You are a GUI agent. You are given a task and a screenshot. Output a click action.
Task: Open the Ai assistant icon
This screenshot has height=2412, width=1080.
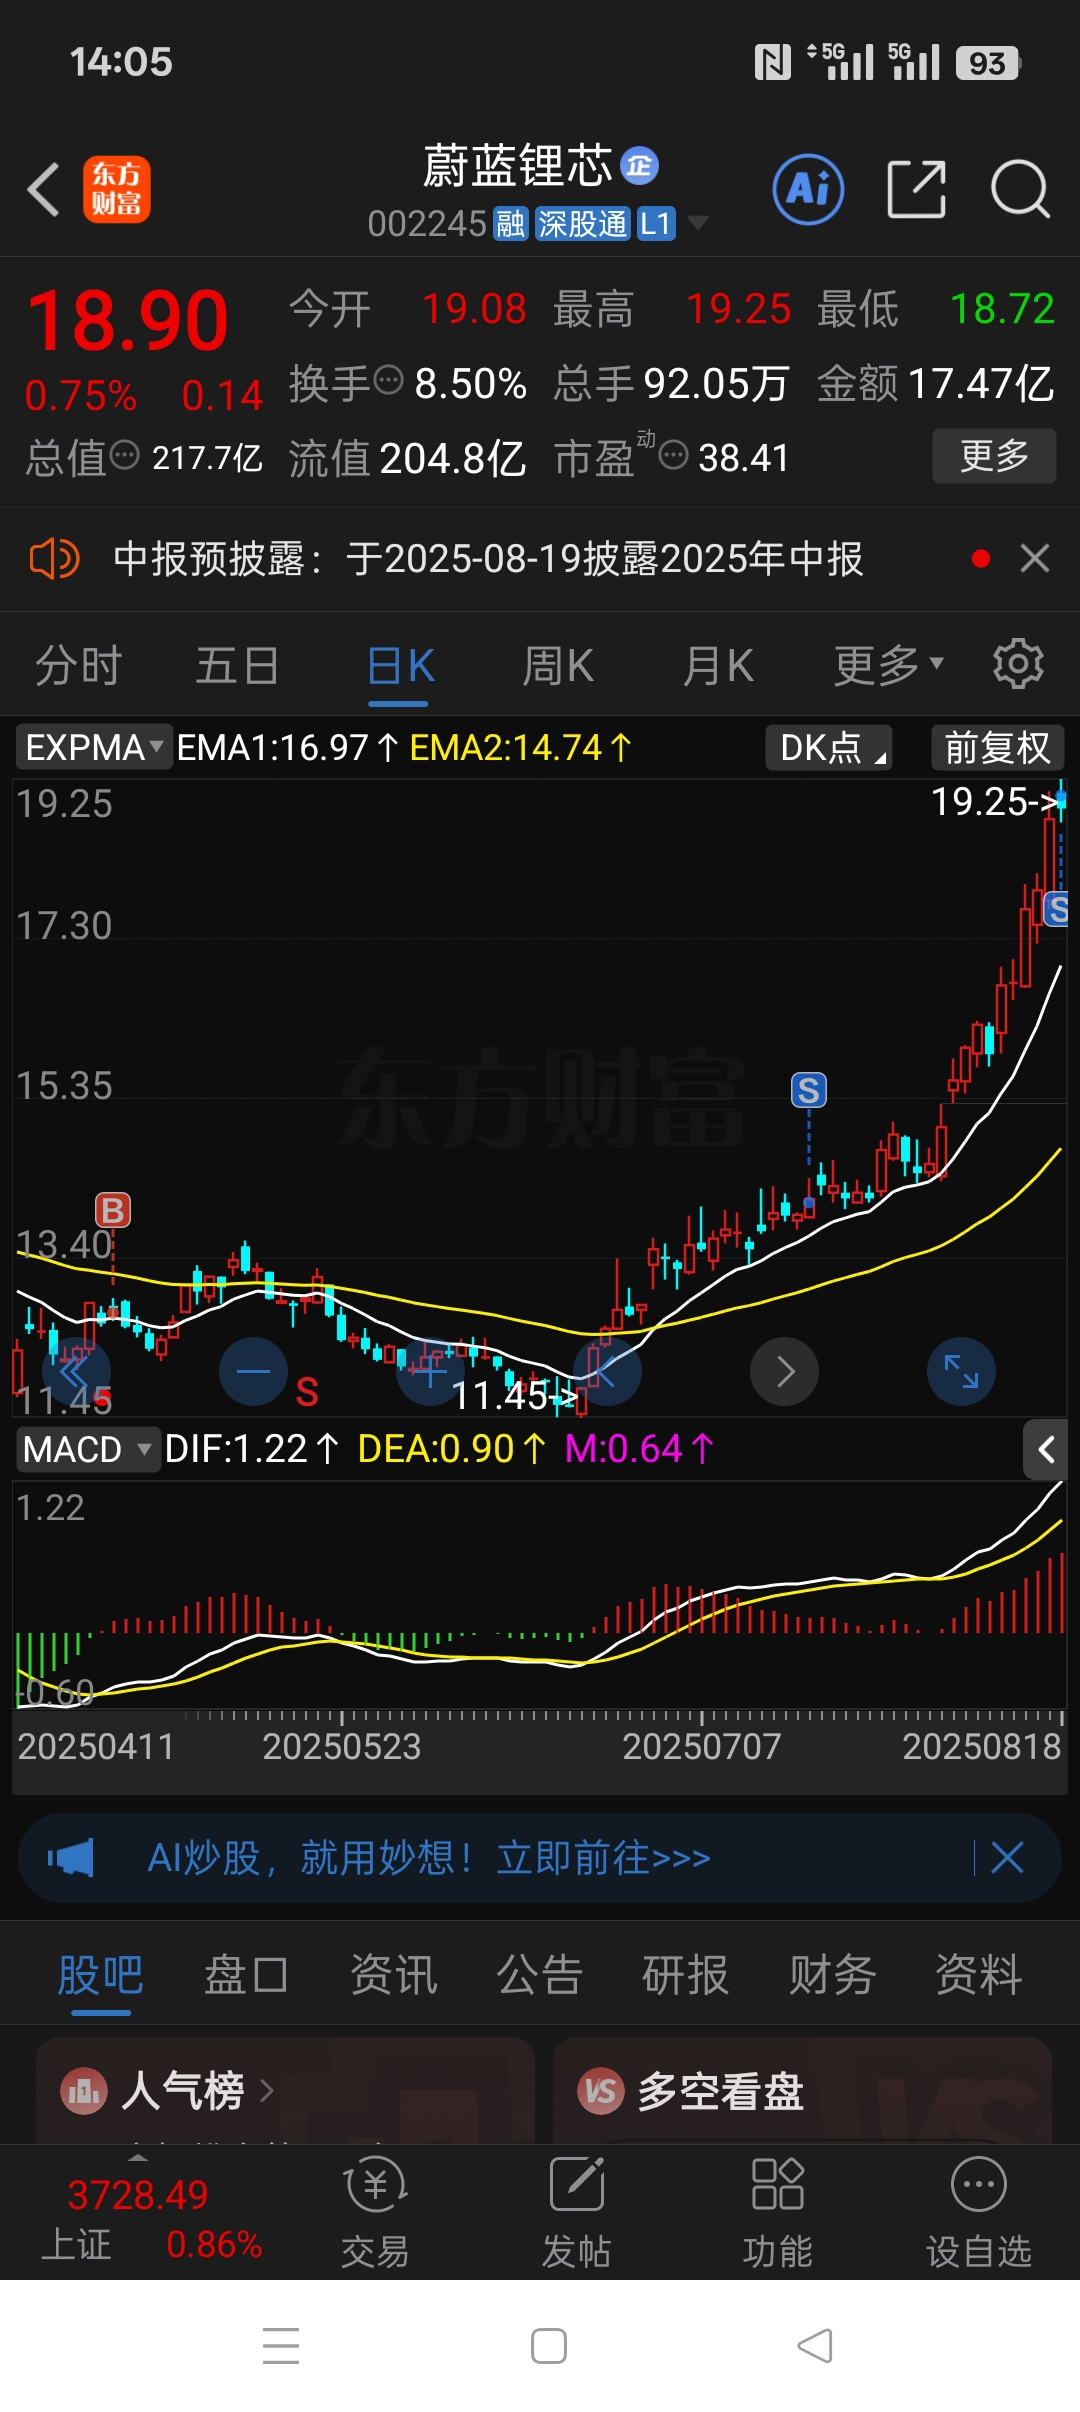808,189
